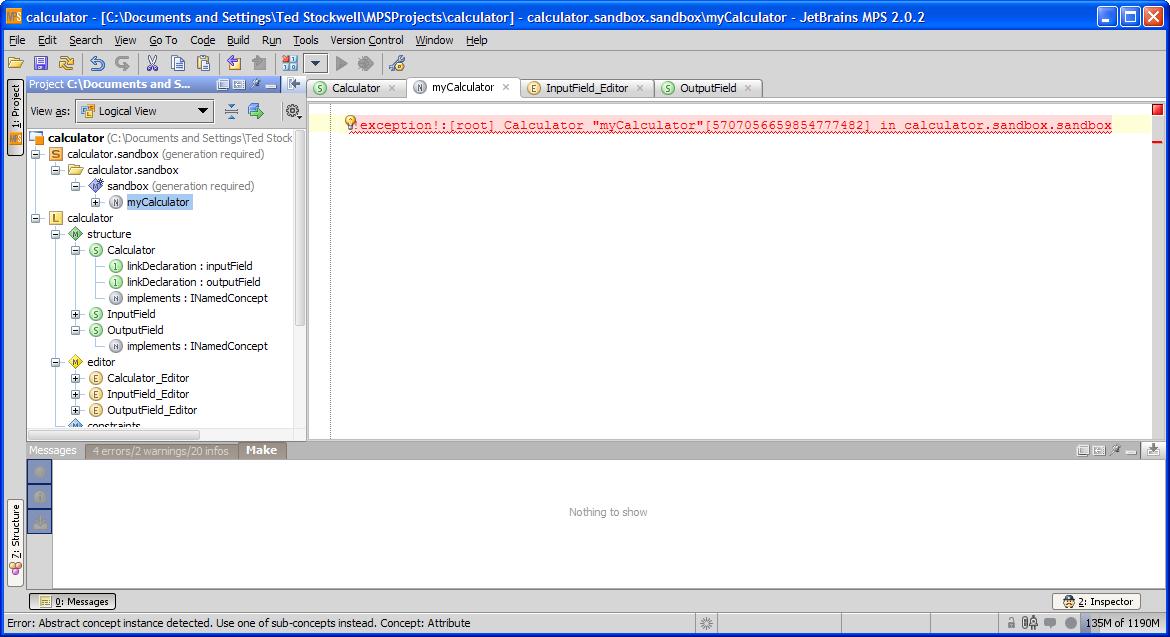
Task: Switch to the Calculator editor tab
Action: (x=356, y=88)
